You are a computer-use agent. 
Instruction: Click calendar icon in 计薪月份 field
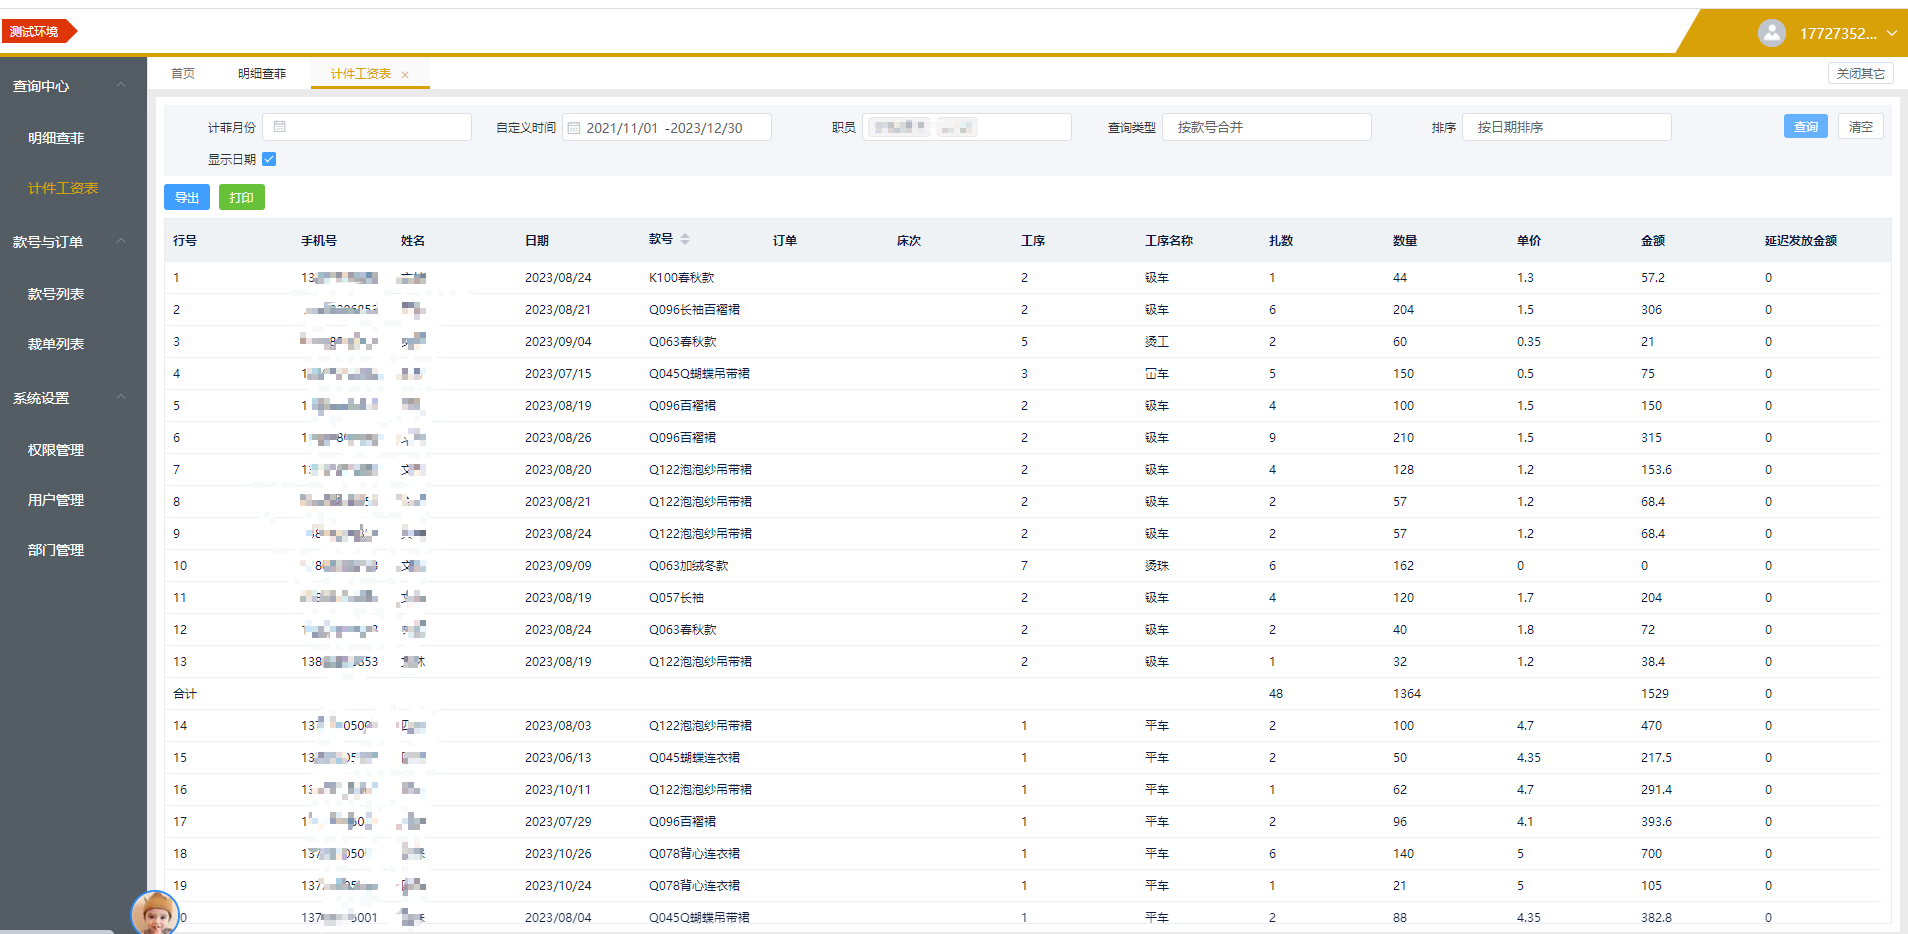tap(280, 127)
